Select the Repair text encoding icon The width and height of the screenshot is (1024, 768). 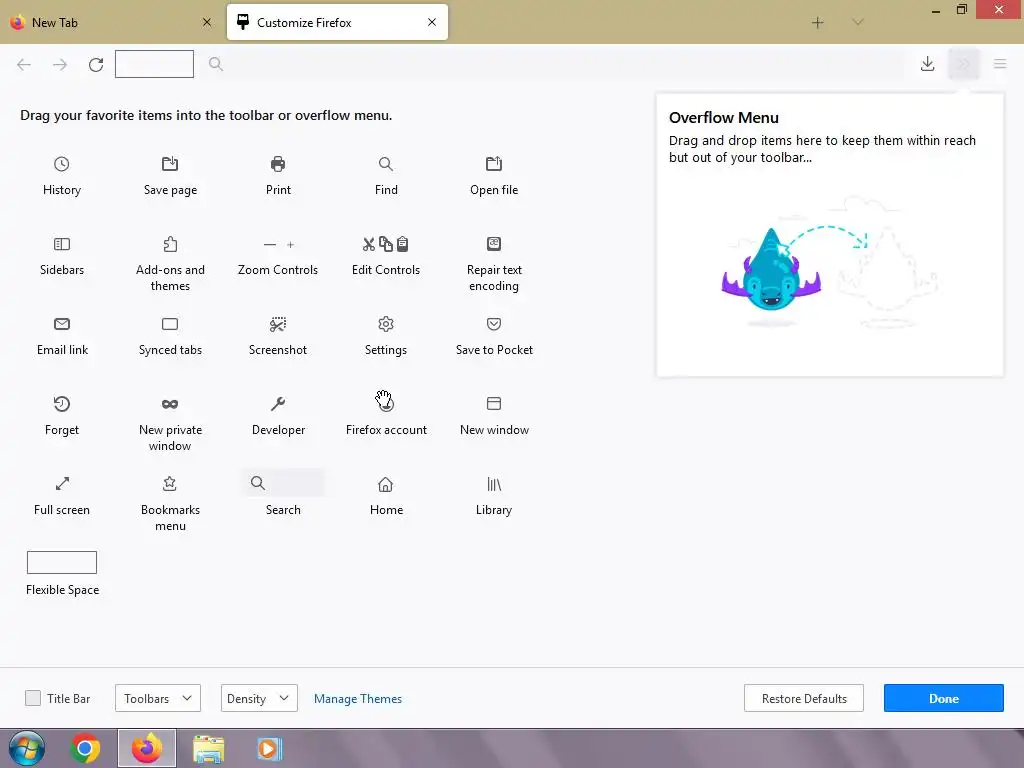coord(494,244)
